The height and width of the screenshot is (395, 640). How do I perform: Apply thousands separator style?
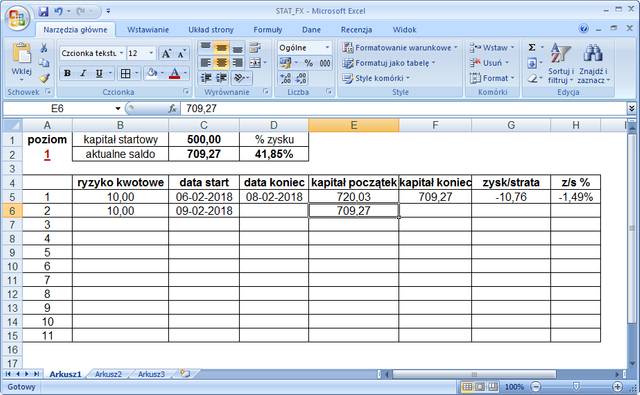coord(325,63)
